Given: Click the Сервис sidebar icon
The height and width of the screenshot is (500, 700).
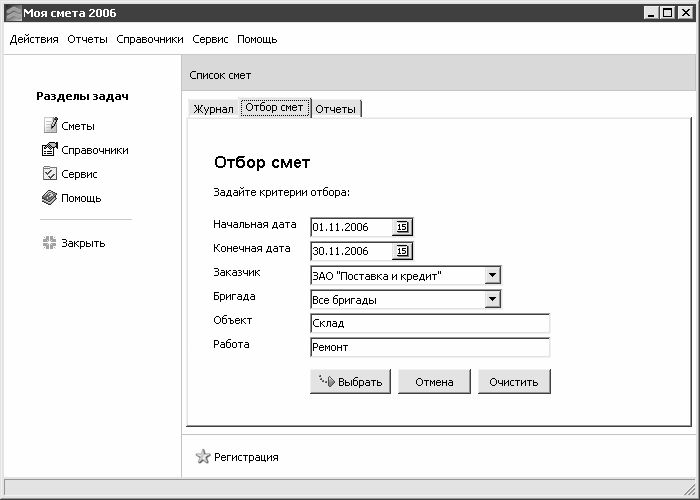Looking at the screenshot, I should [50, 174].
